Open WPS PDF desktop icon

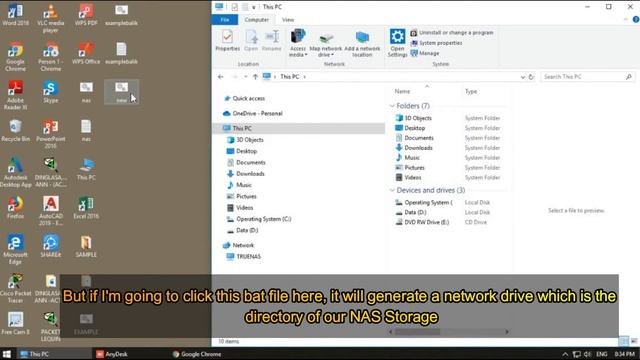click(x=86, y=15)
